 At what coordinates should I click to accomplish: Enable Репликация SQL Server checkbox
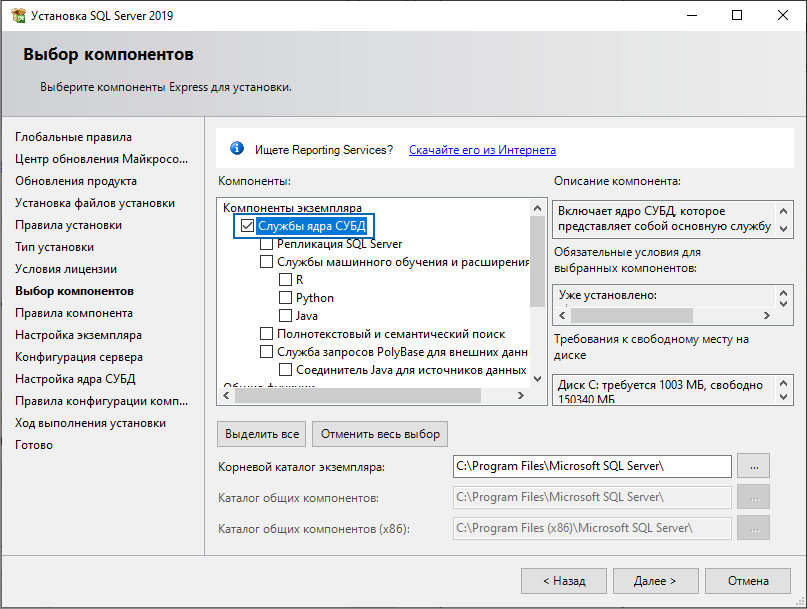(266, 243)
